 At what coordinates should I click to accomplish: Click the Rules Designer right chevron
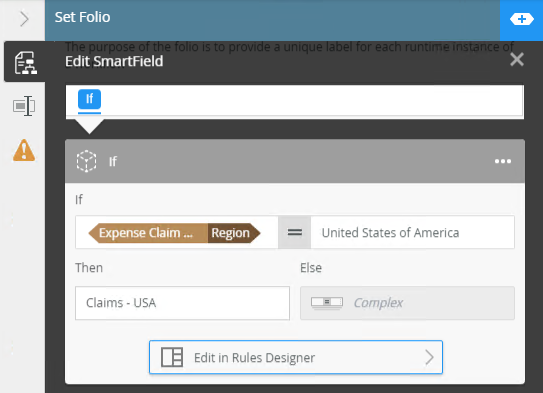429,357
